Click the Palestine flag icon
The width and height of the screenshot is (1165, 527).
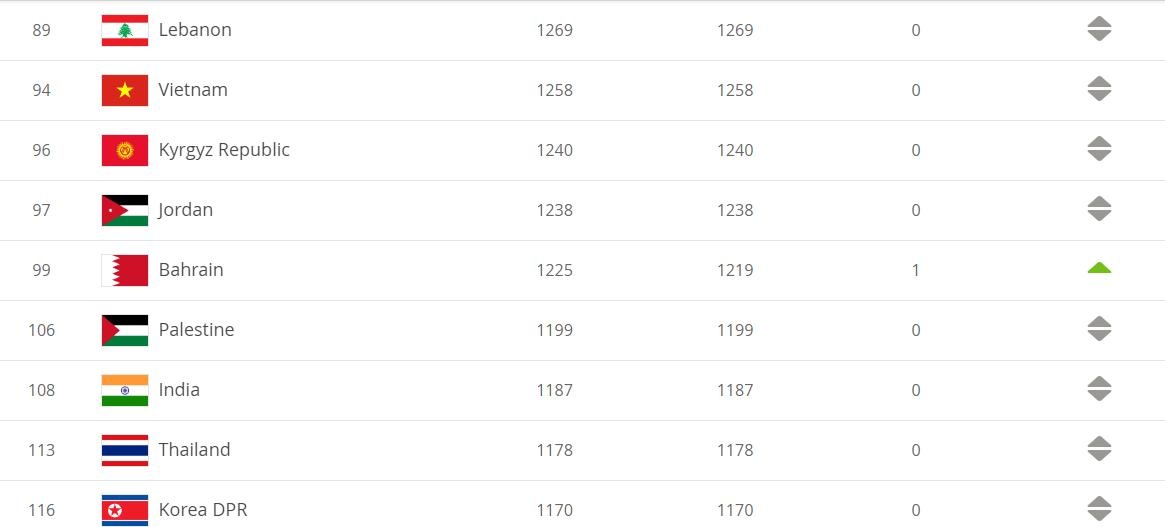point(125,330)
